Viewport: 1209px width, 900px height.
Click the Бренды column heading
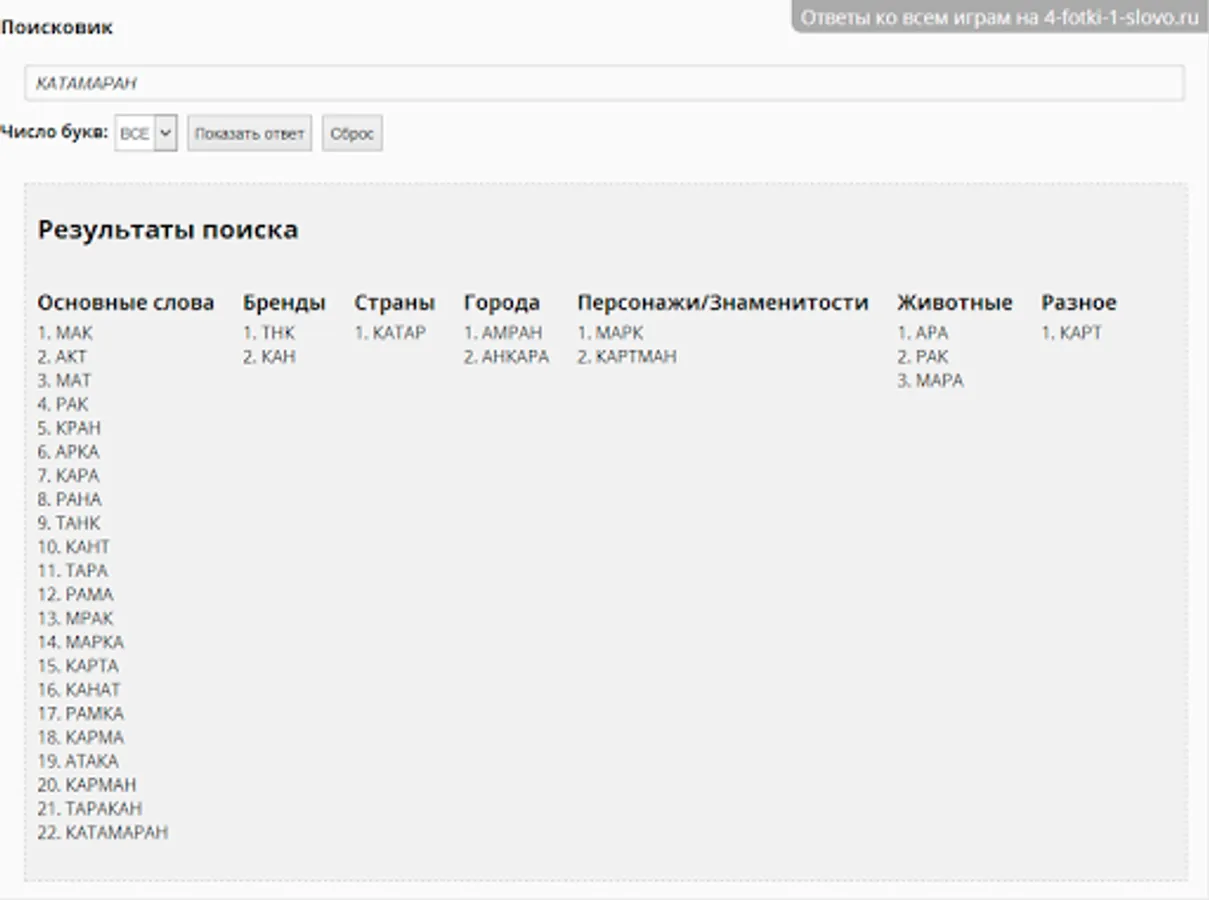pos(284,303)
